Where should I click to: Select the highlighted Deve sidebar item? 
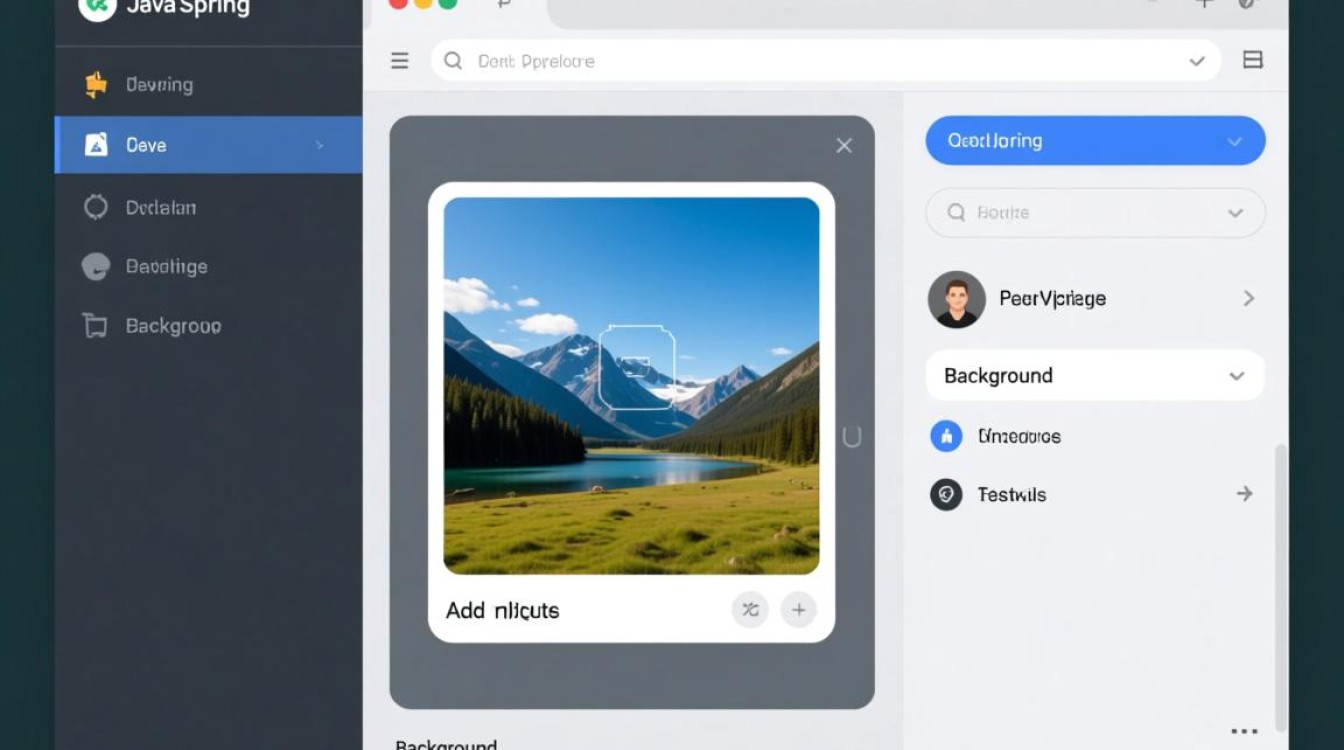click(208, 145)
